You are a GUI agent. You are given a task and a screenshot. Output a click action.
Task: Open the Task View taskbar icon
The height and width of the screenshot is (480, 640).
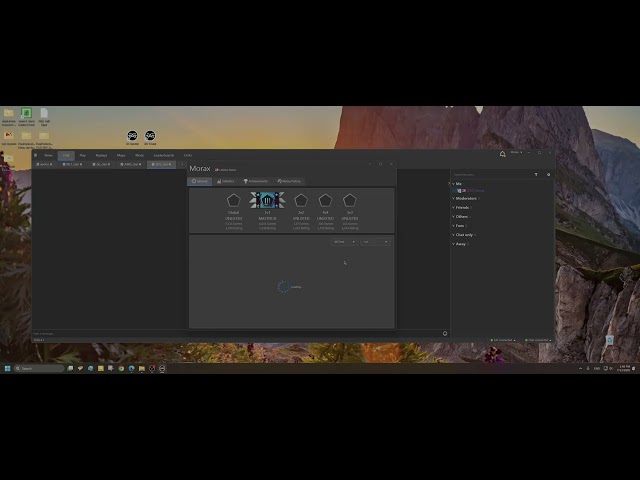(x=70, y=368)
